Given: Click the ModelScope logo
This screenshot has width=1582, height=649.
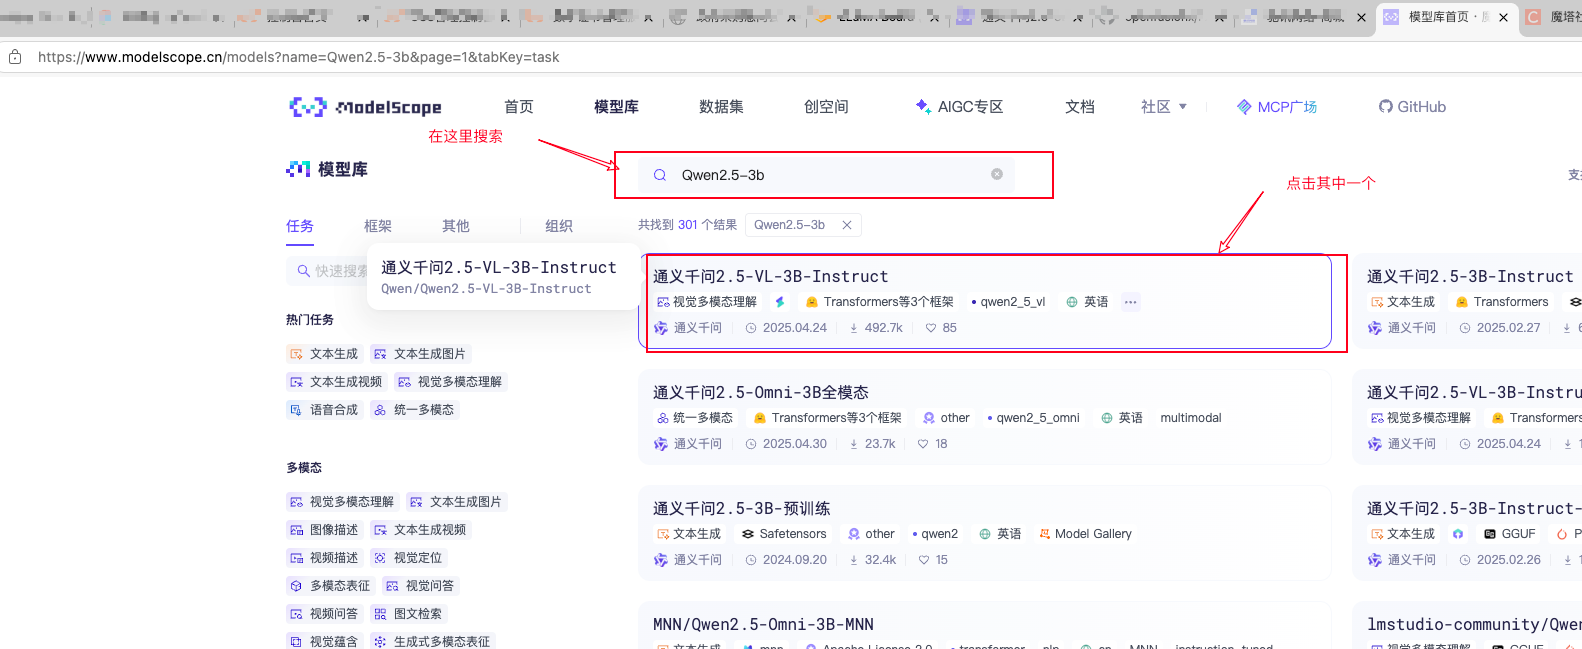Looking at the screenshot, I should (365, 107).
